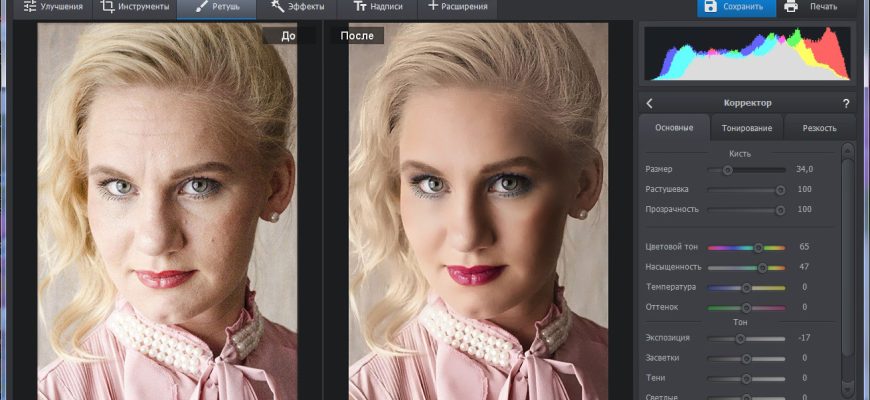870x400 pixels.
Task: Open the Улучшения sliders icon
Action: [29, 7]
